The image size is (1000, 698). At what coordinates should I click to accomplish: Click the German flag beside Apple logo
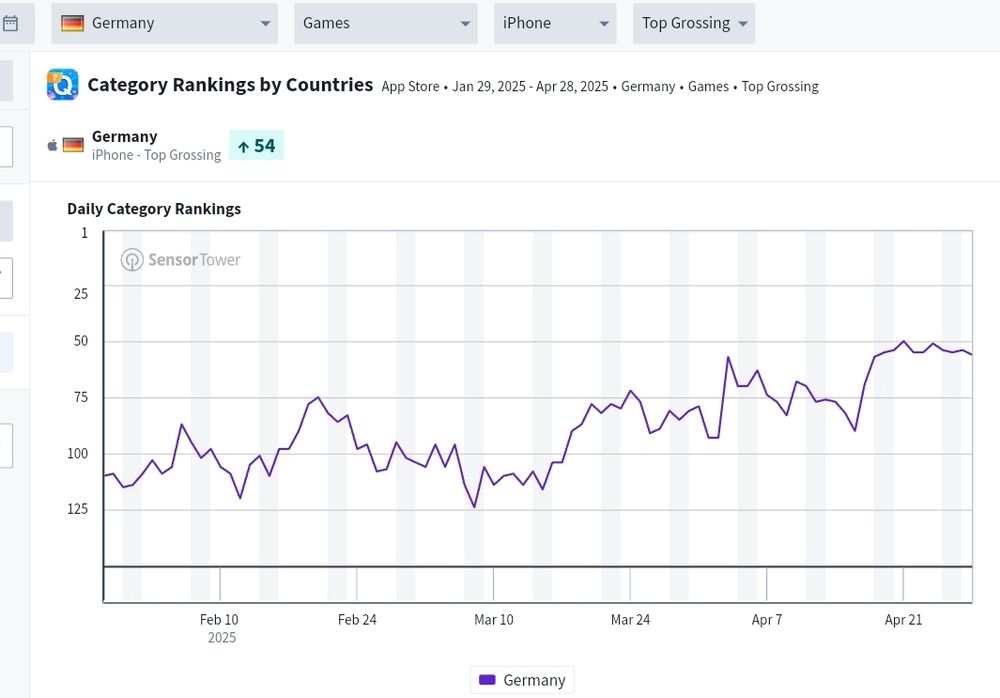(73, 145)
